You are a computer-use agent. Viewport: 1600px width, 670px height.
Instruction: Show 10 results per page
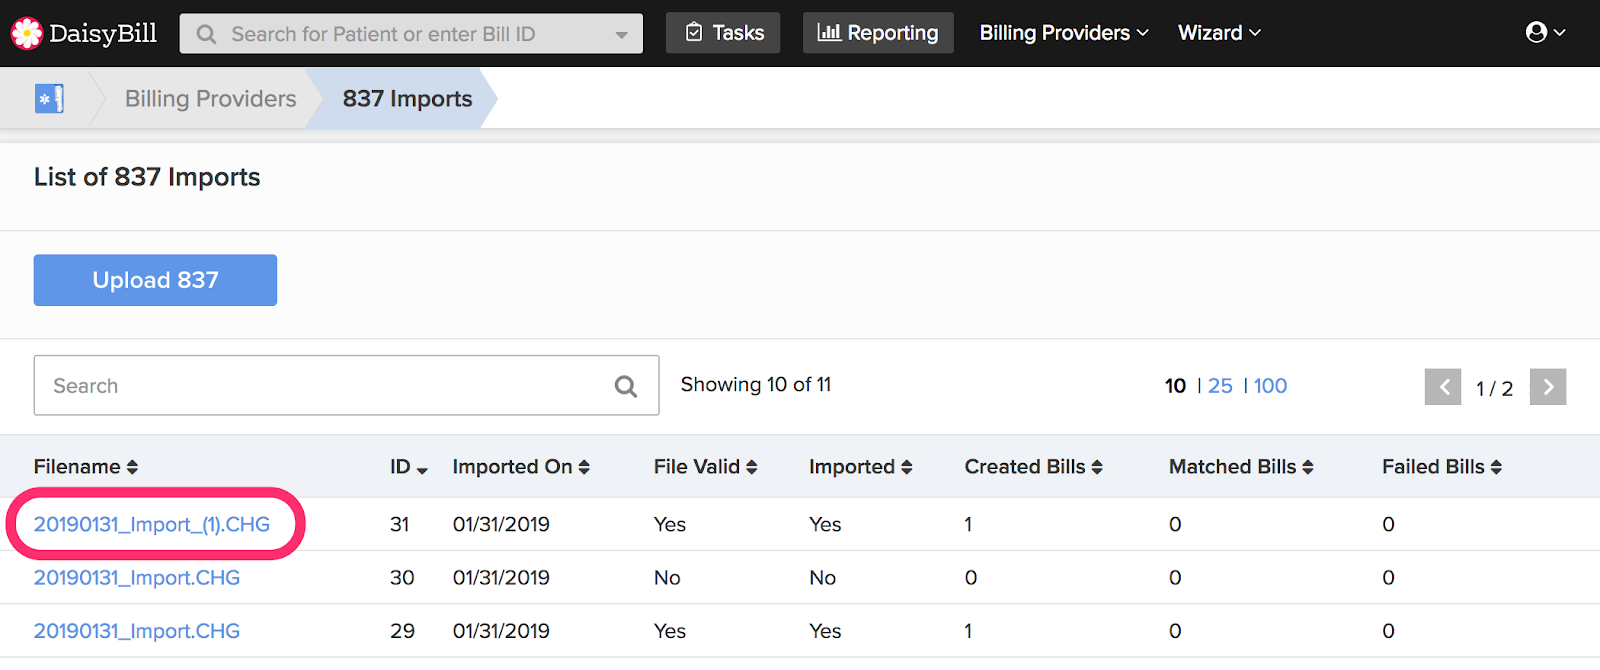point(1175,386)
